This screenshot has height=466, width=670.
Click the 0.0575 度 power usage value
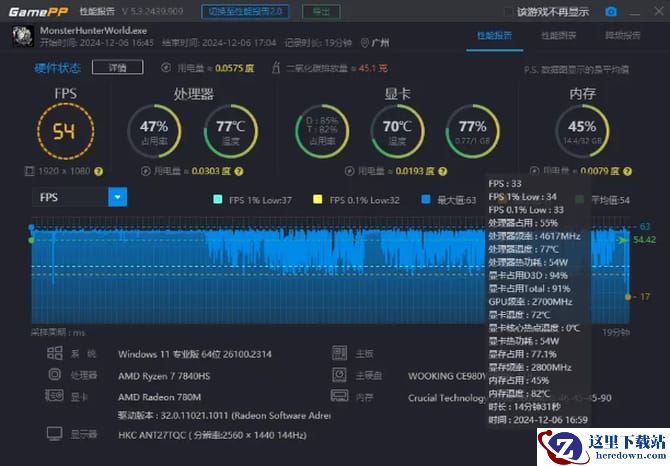(235, 68)
